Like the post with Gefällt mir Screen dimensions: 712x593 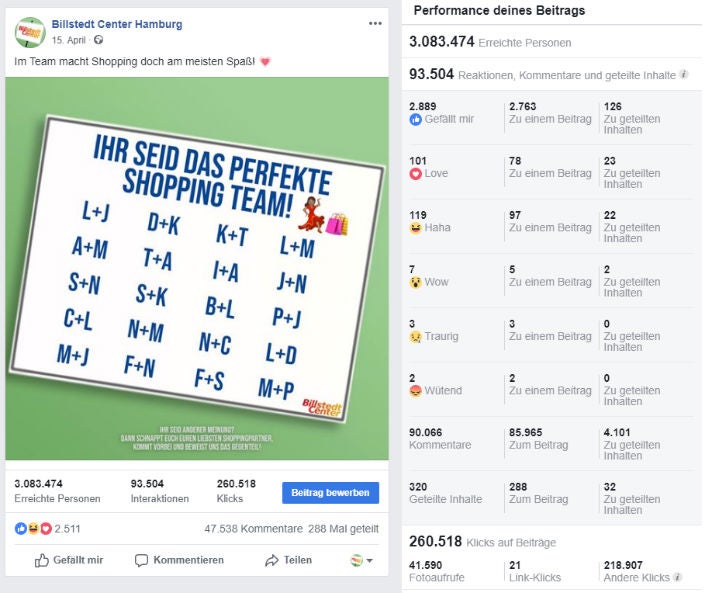(x=69, y=560)
